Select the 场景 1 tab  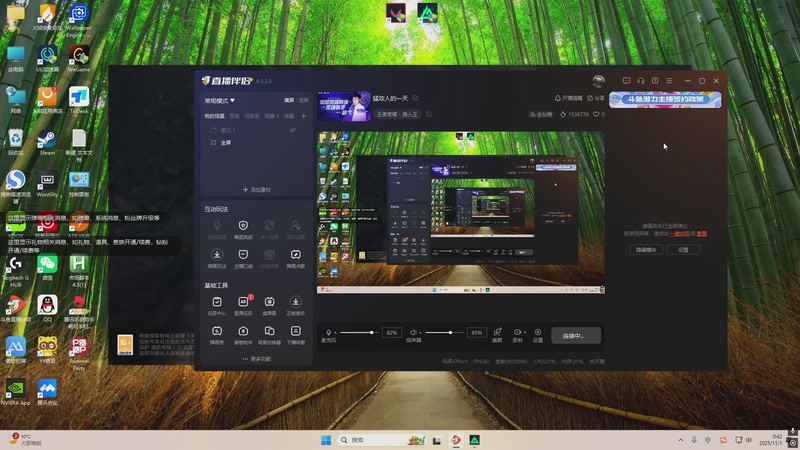pos(271,116)
